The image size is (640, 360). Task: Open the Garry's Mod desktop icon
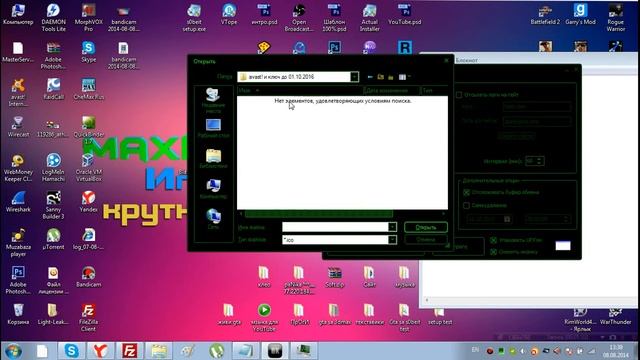[580, 15]
